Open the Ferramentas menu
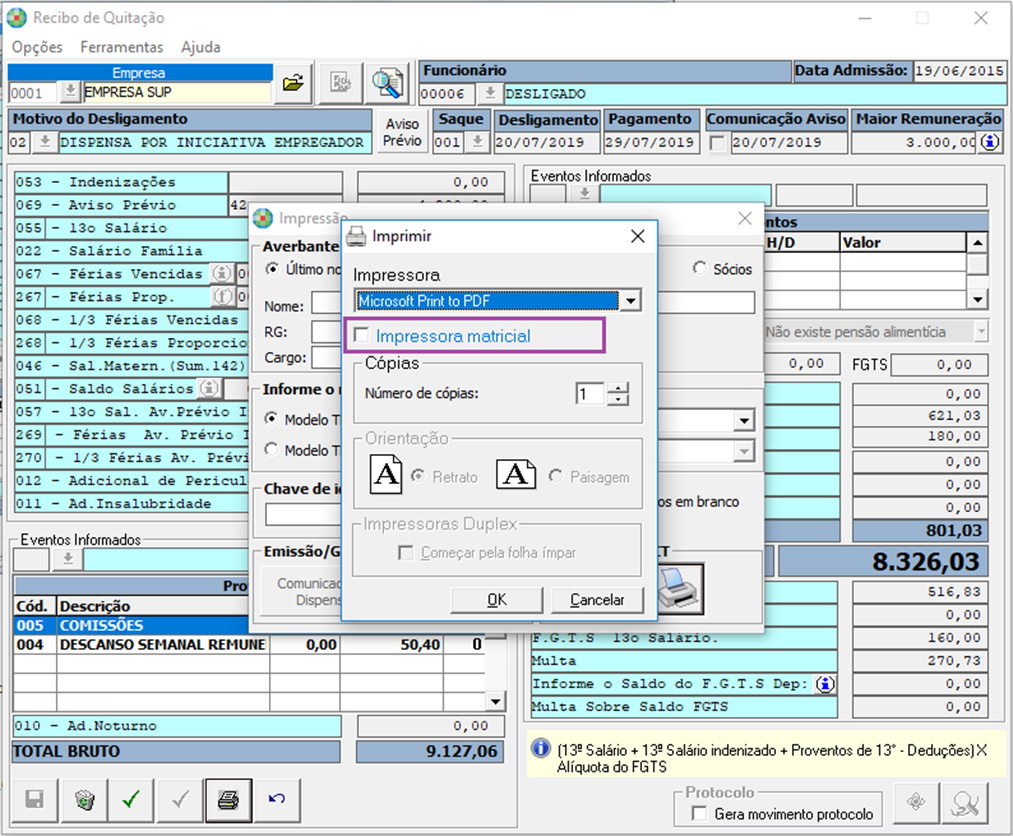The image size is (1013, 836). pyautogui.click(x=121, y=47)
